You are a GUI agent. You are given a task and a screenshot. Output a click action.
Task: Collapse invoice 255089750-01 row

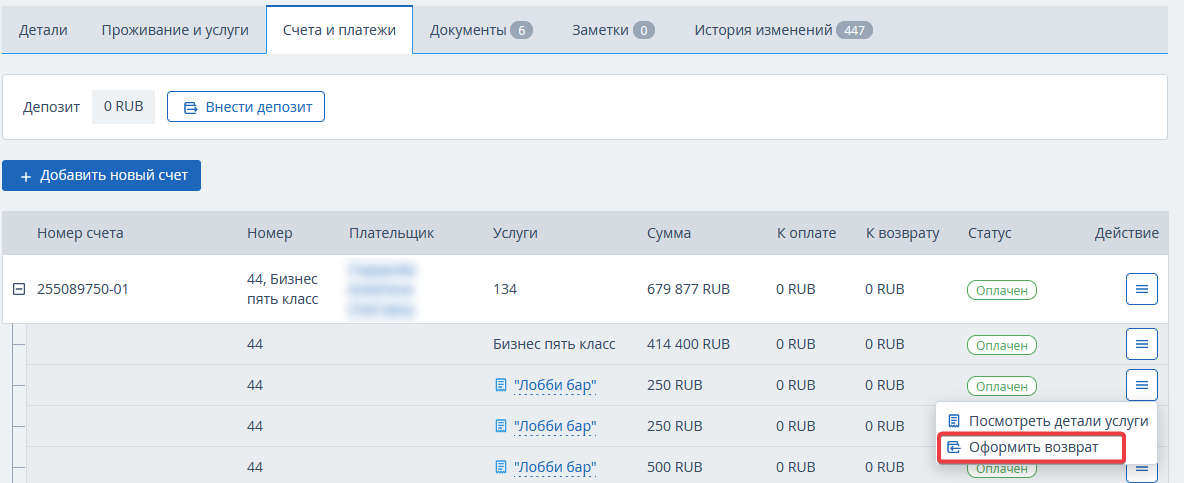coord(20,289)
